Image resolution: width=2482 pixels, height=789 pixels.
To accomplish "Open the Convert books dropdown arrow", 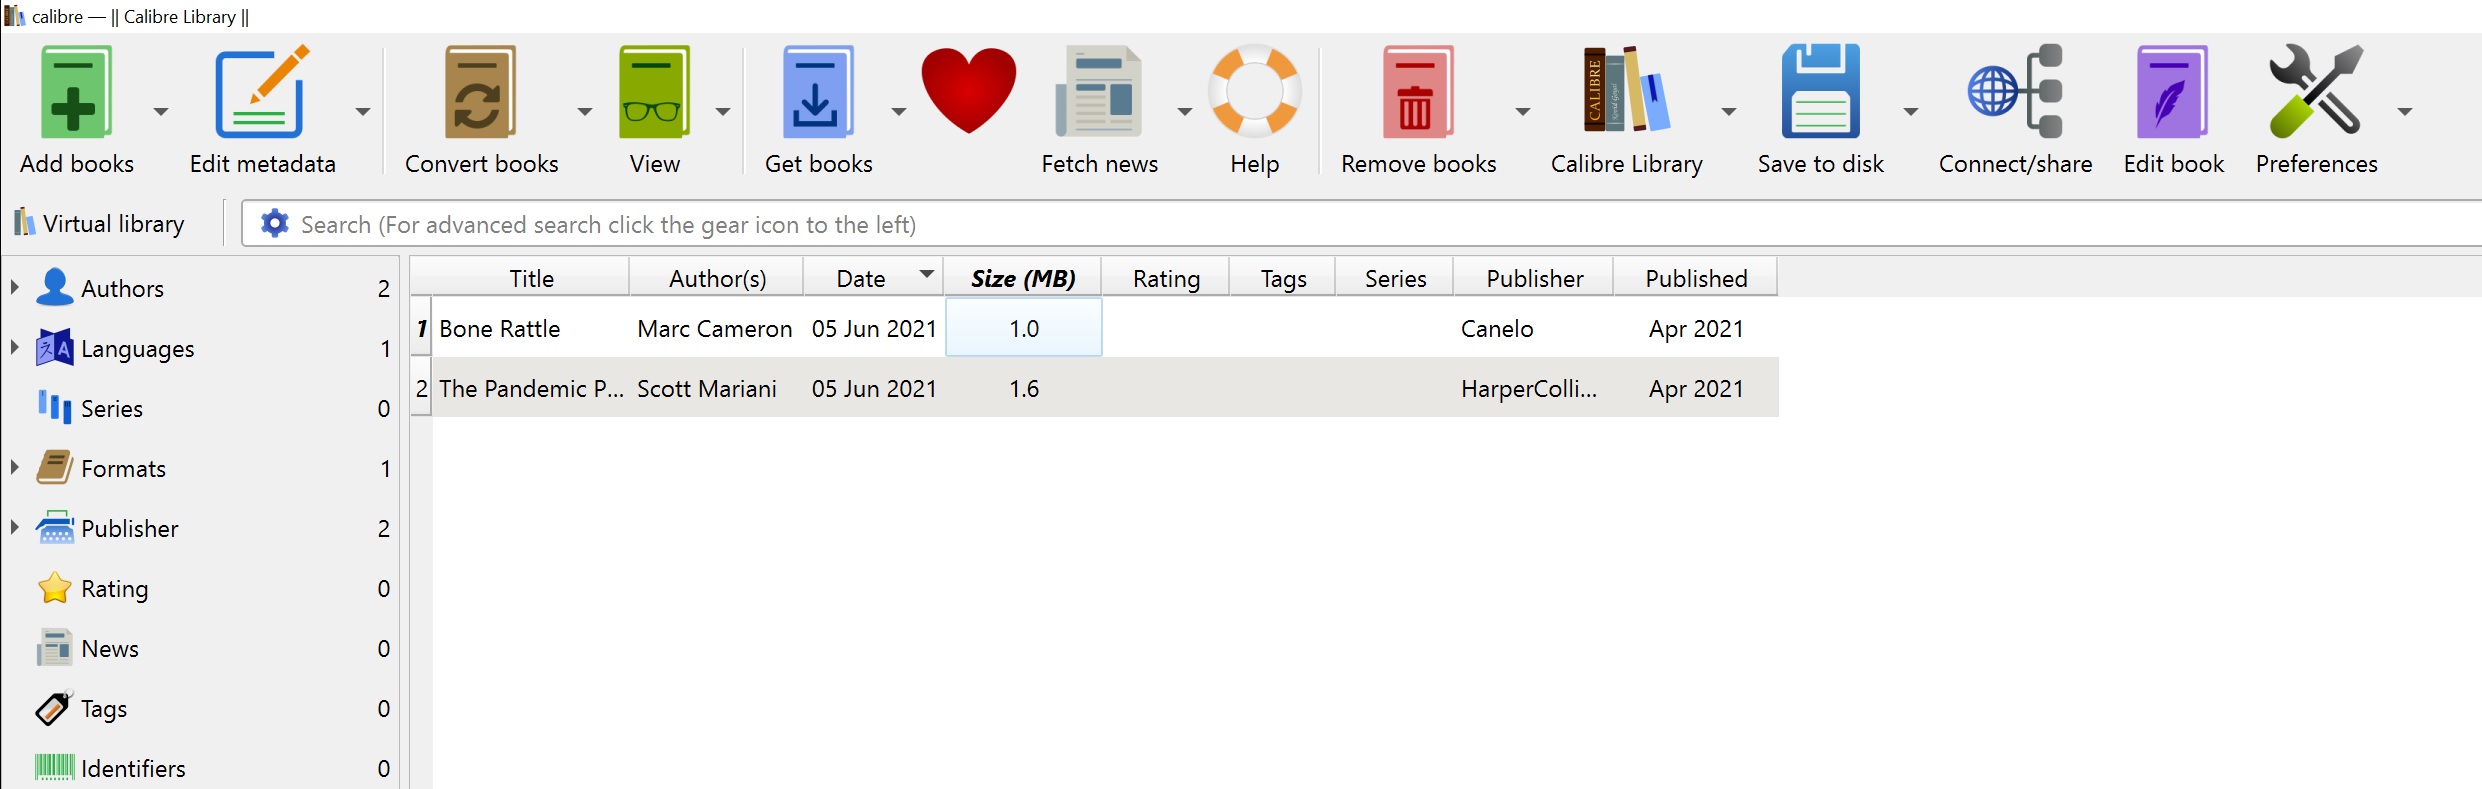I will tap(585, 111).
